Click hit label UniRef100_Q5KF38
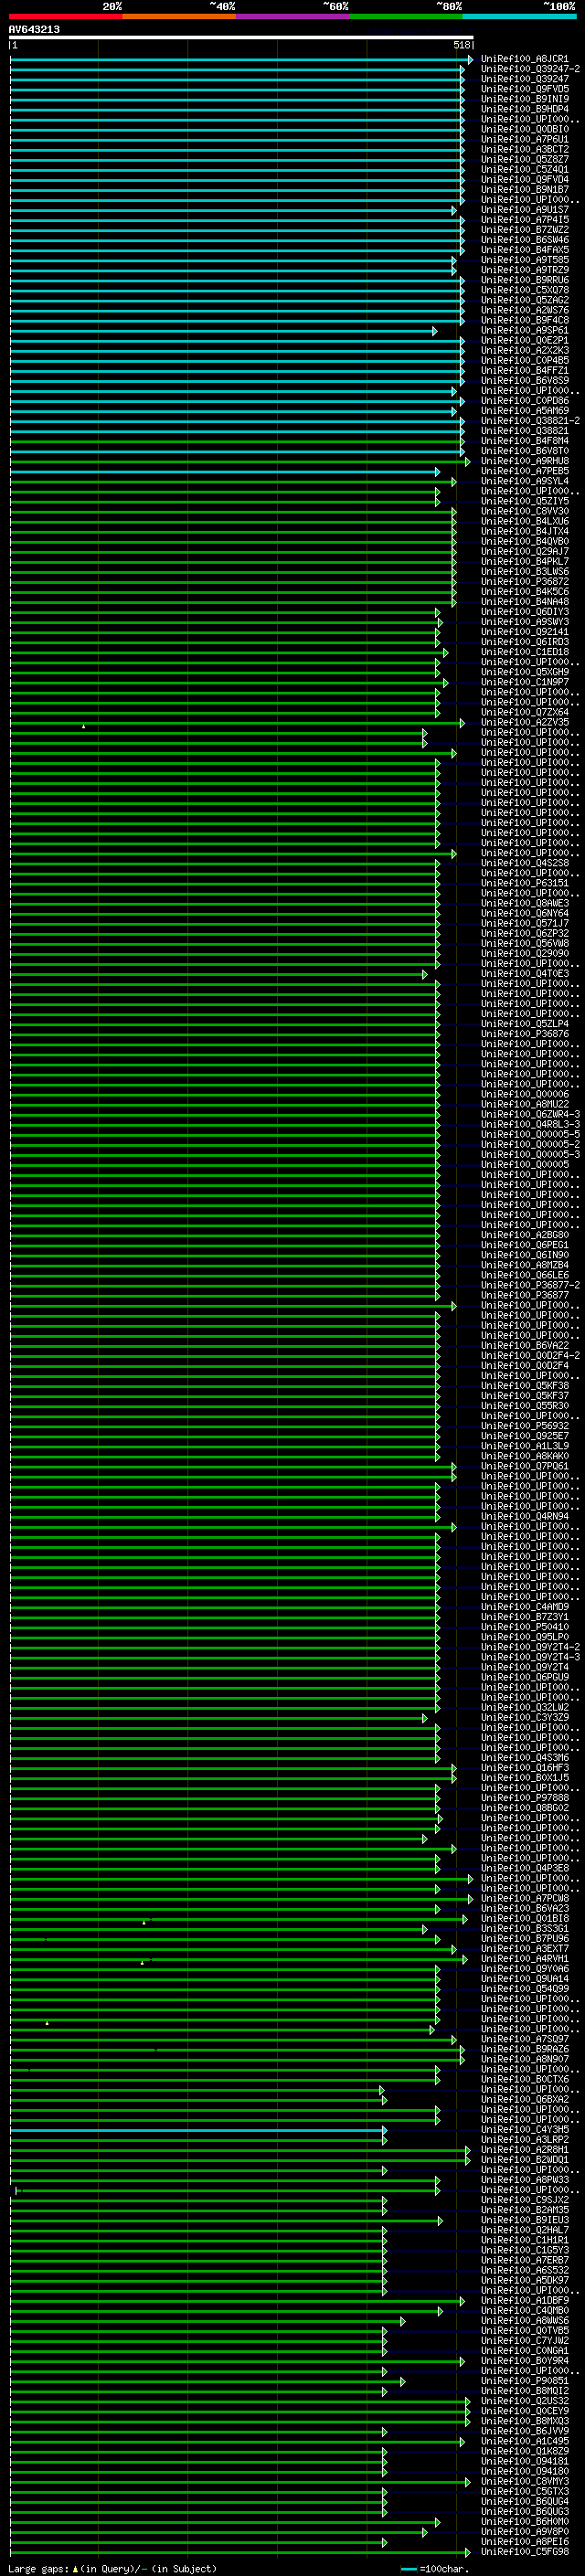Image resolution: width=585 pixels, height=2576 pixels. coord(524,1386)
